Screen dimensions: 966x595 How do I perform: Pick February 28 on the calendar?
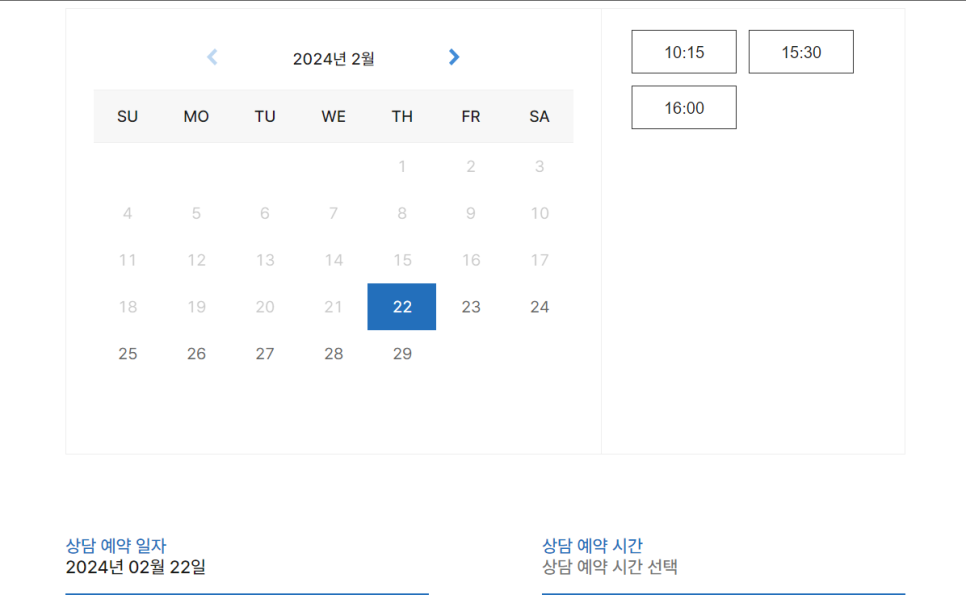pyautogui.click(x=334, y=354)
